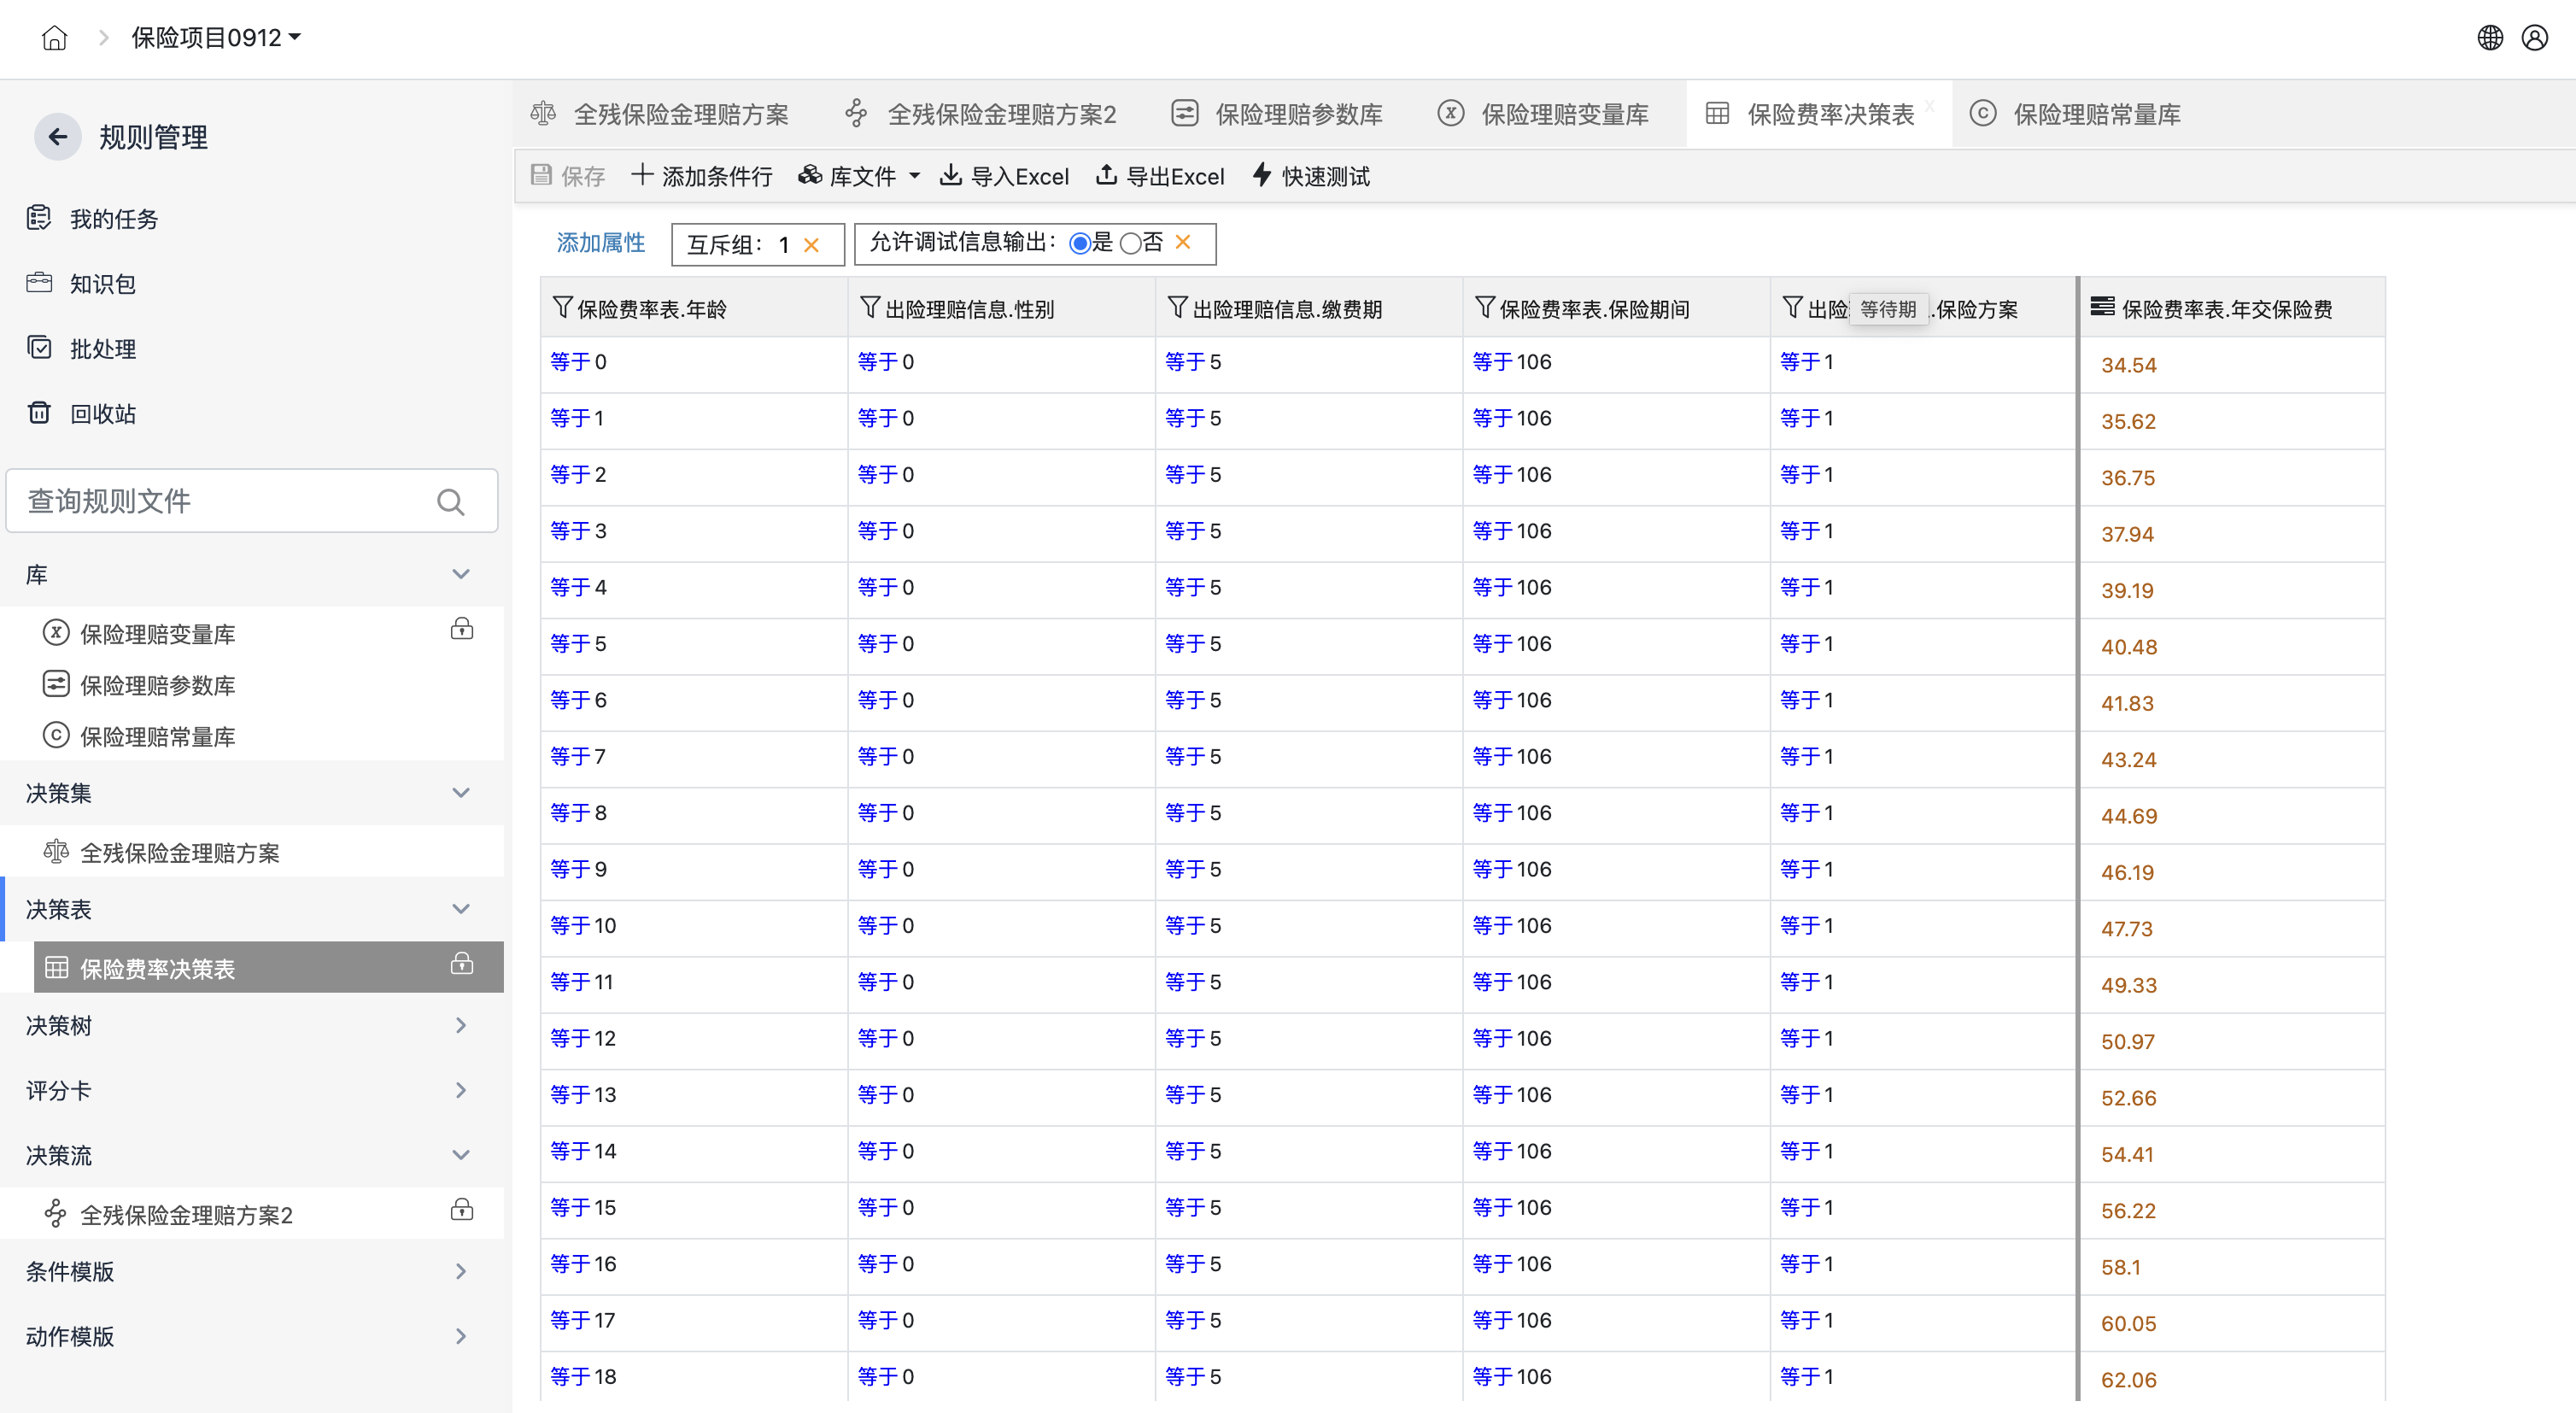2576x1413 pixels.
Task: Click the back arrow beside 规则管理
Action: [58, 137]
